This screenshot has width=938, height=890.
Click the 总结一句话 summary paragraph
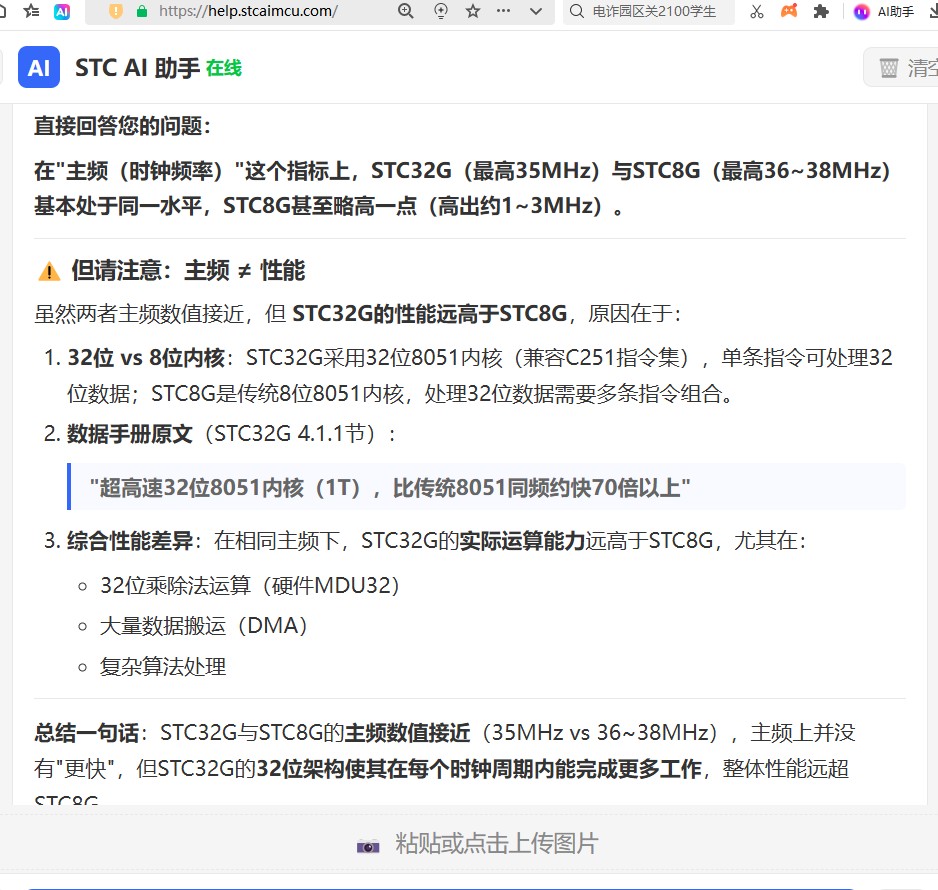point(445,761)
